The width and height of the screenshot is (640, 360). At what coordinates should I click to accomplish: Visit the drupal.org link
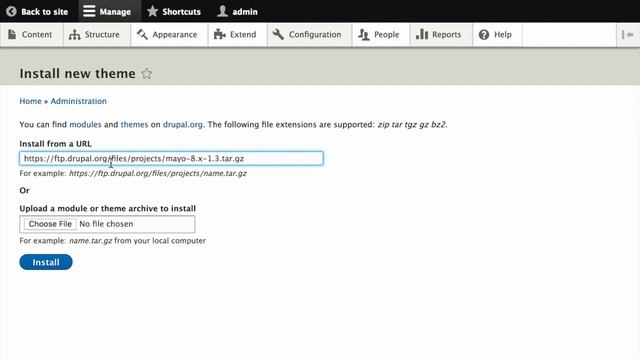(x=182, y=124)
